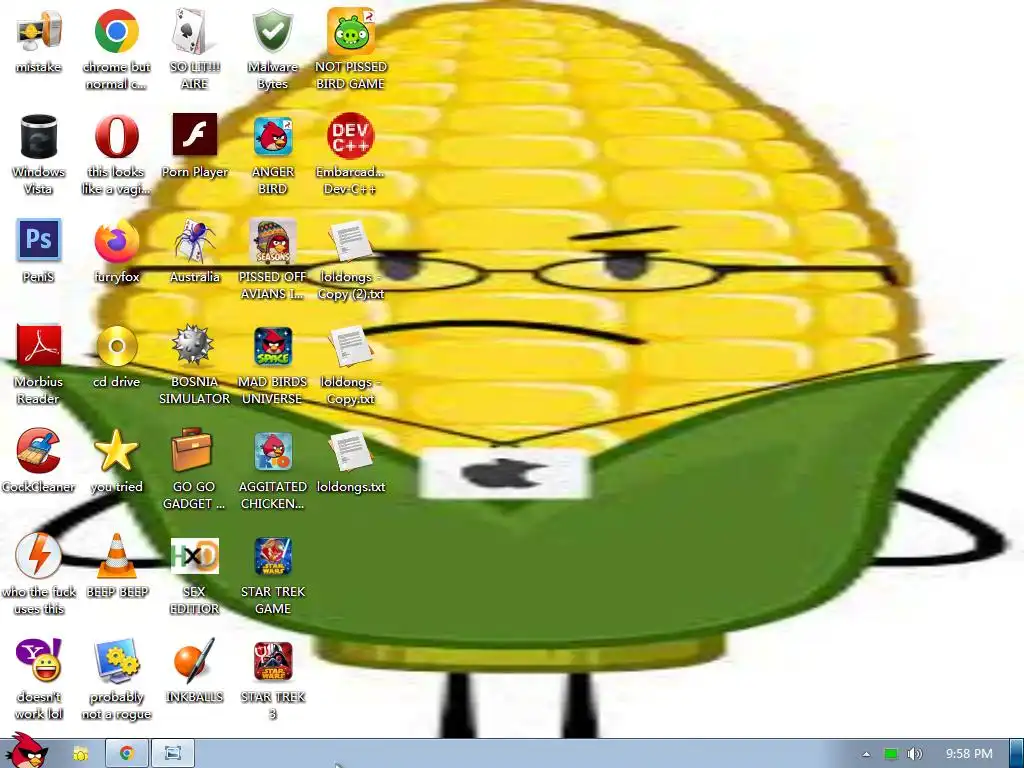1024x768 pixels.
Task: Open the File Explorer taskbar folder icon
Action: (81, 754)
